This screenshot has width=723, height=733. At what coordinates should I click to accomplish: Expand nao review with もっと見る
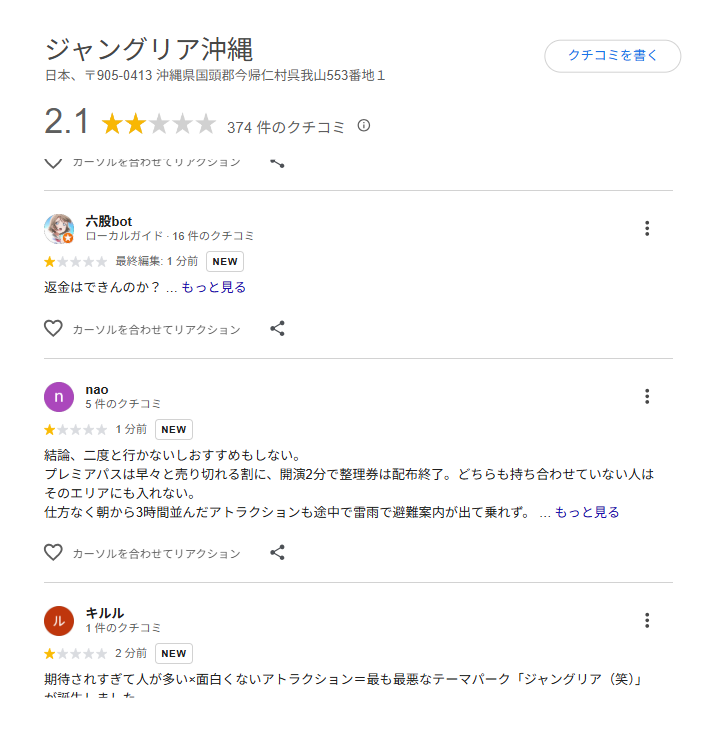[587, 512]
